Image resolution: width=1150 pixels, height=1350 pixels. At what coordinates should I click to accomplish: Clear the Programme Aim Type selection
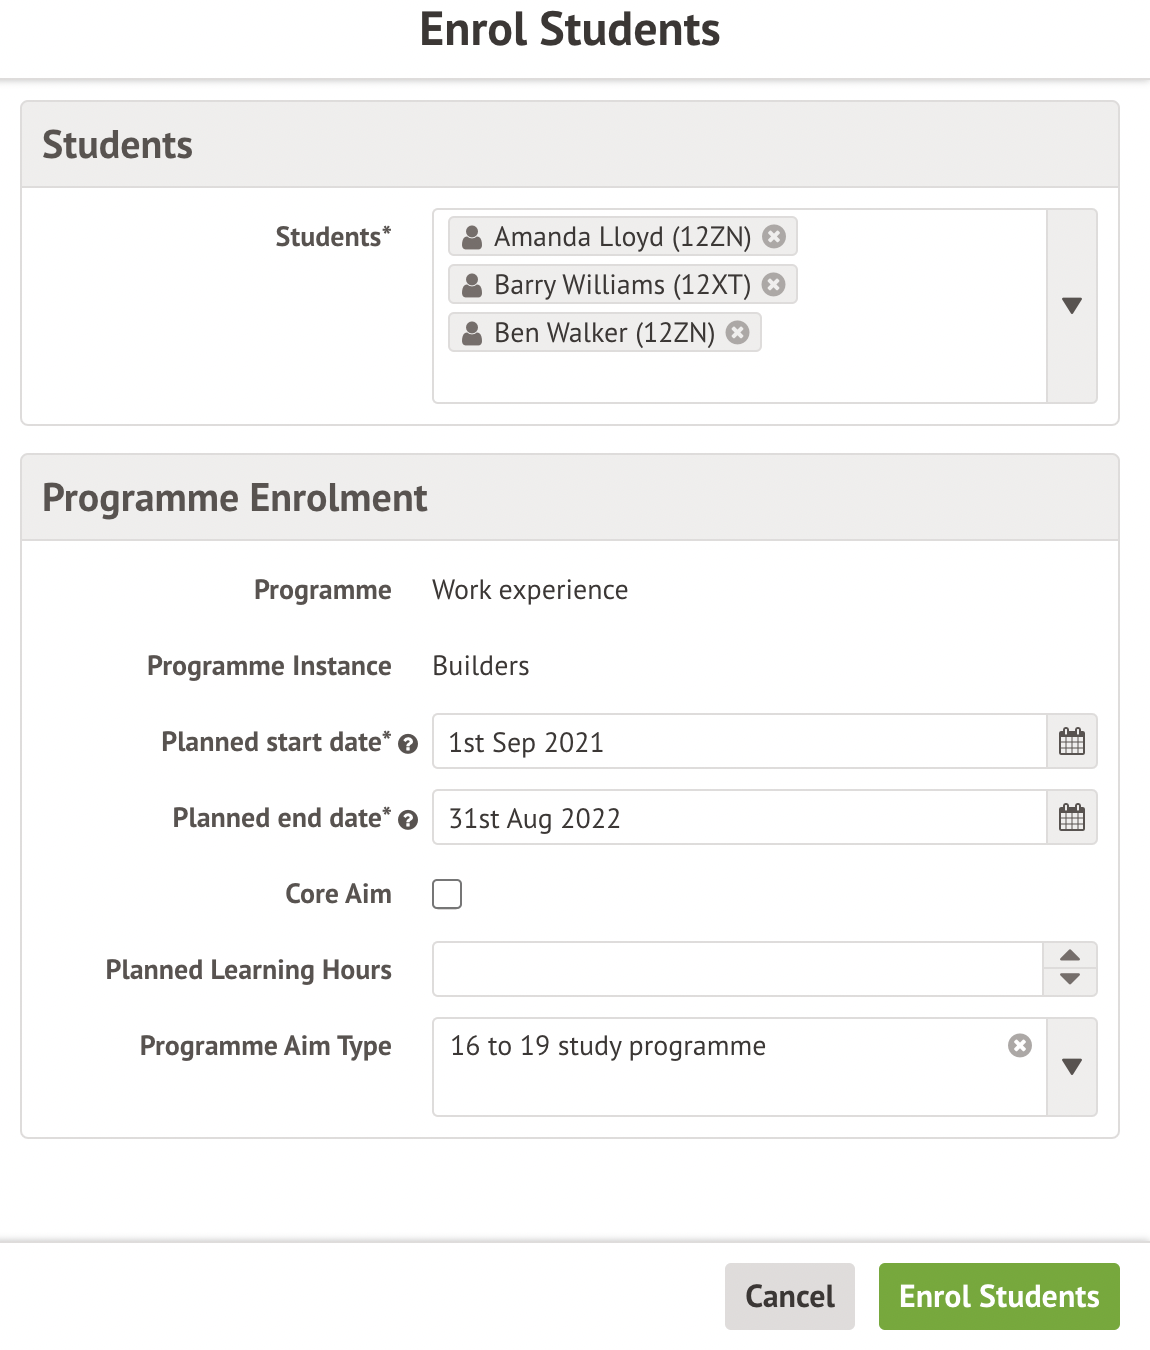tap(1020, 1046)
